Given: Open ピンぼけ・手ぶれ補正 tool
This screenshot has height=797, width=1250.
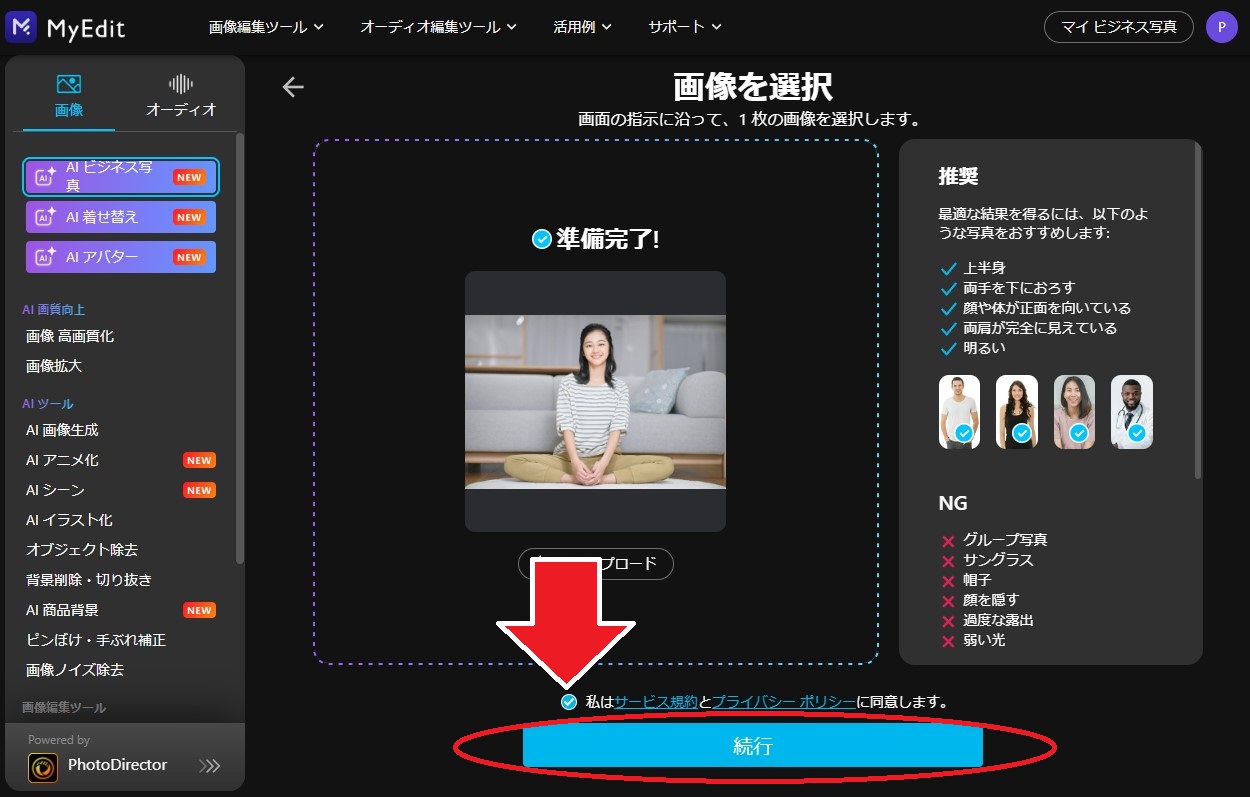Looking at the screenshot, I should click(x=96, y=640).
